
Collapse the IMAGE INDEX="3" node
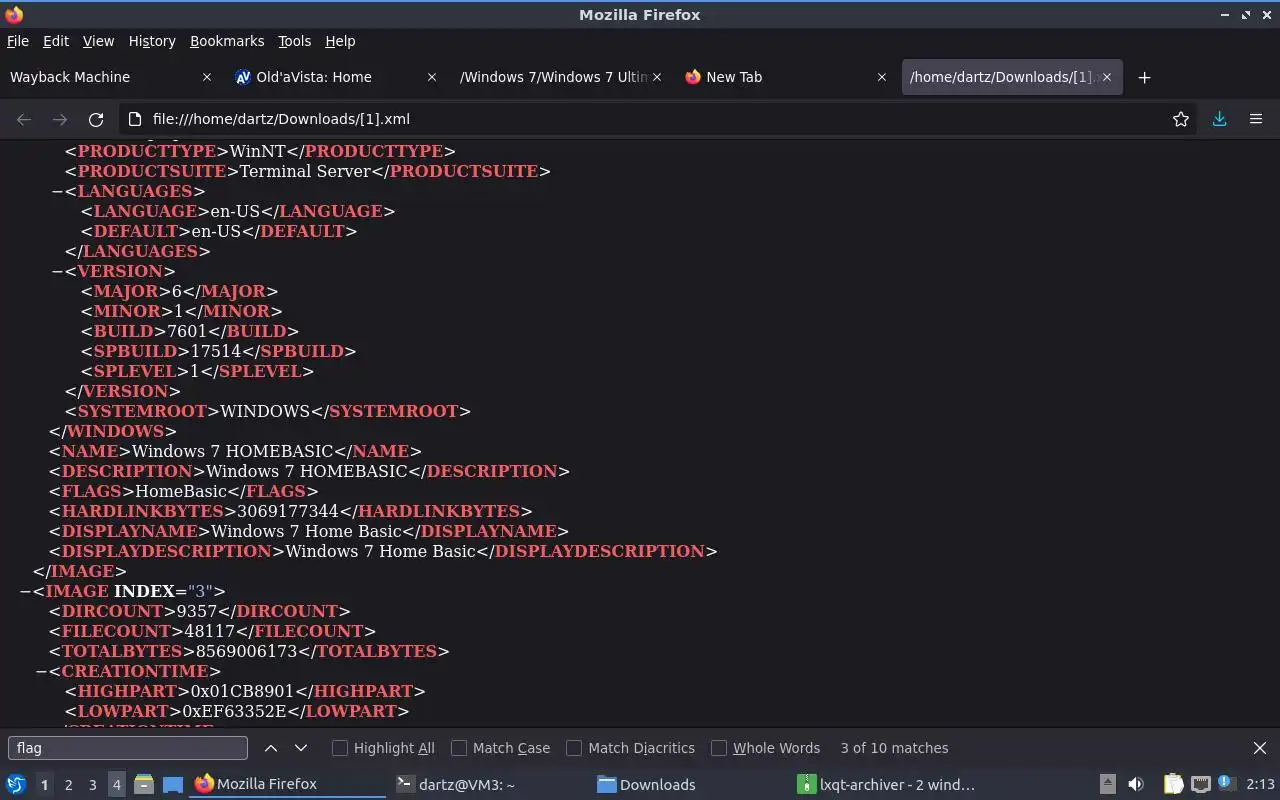pyautogui.click(x=25, y=591)
